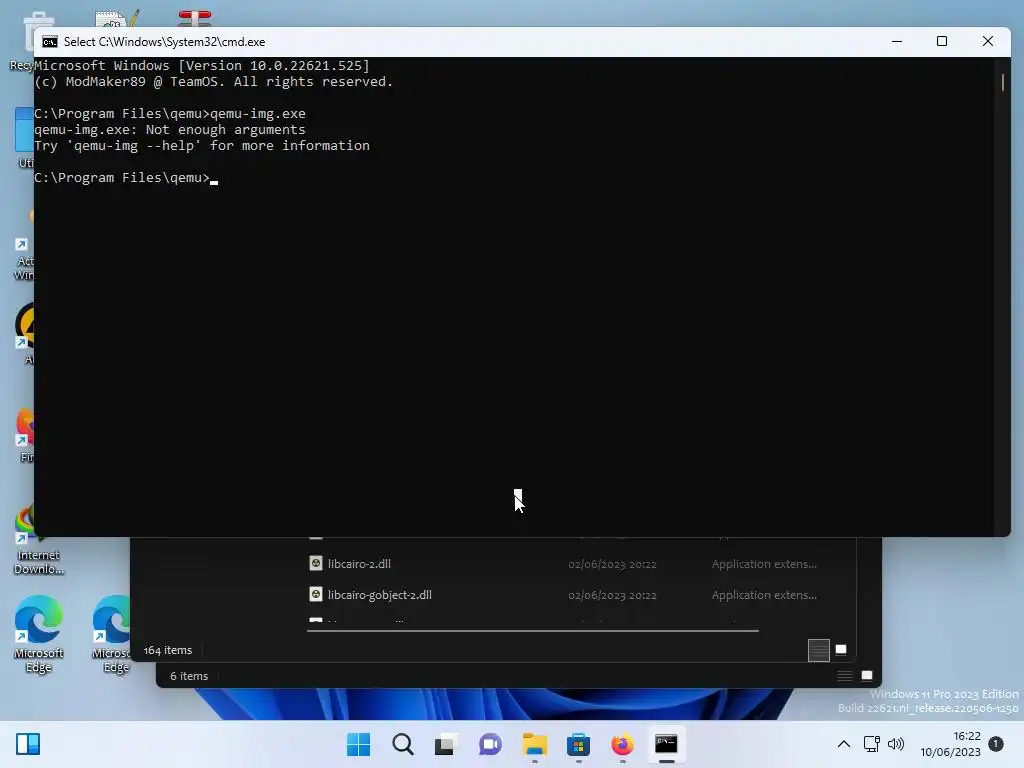Close the cmd.exe window

click(987, 41)
